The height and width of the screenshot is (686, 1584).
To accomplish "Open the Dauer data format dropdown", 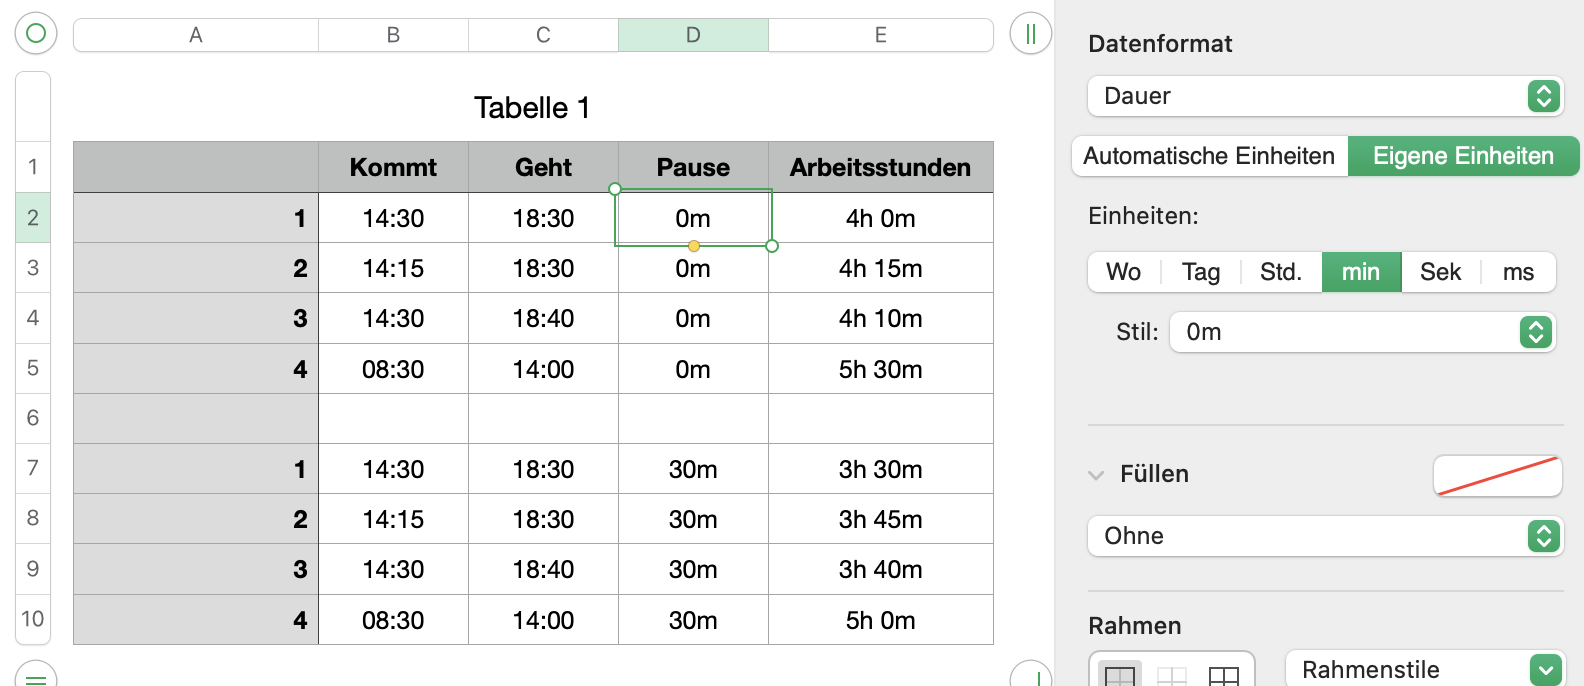I will click(1325, 96).
